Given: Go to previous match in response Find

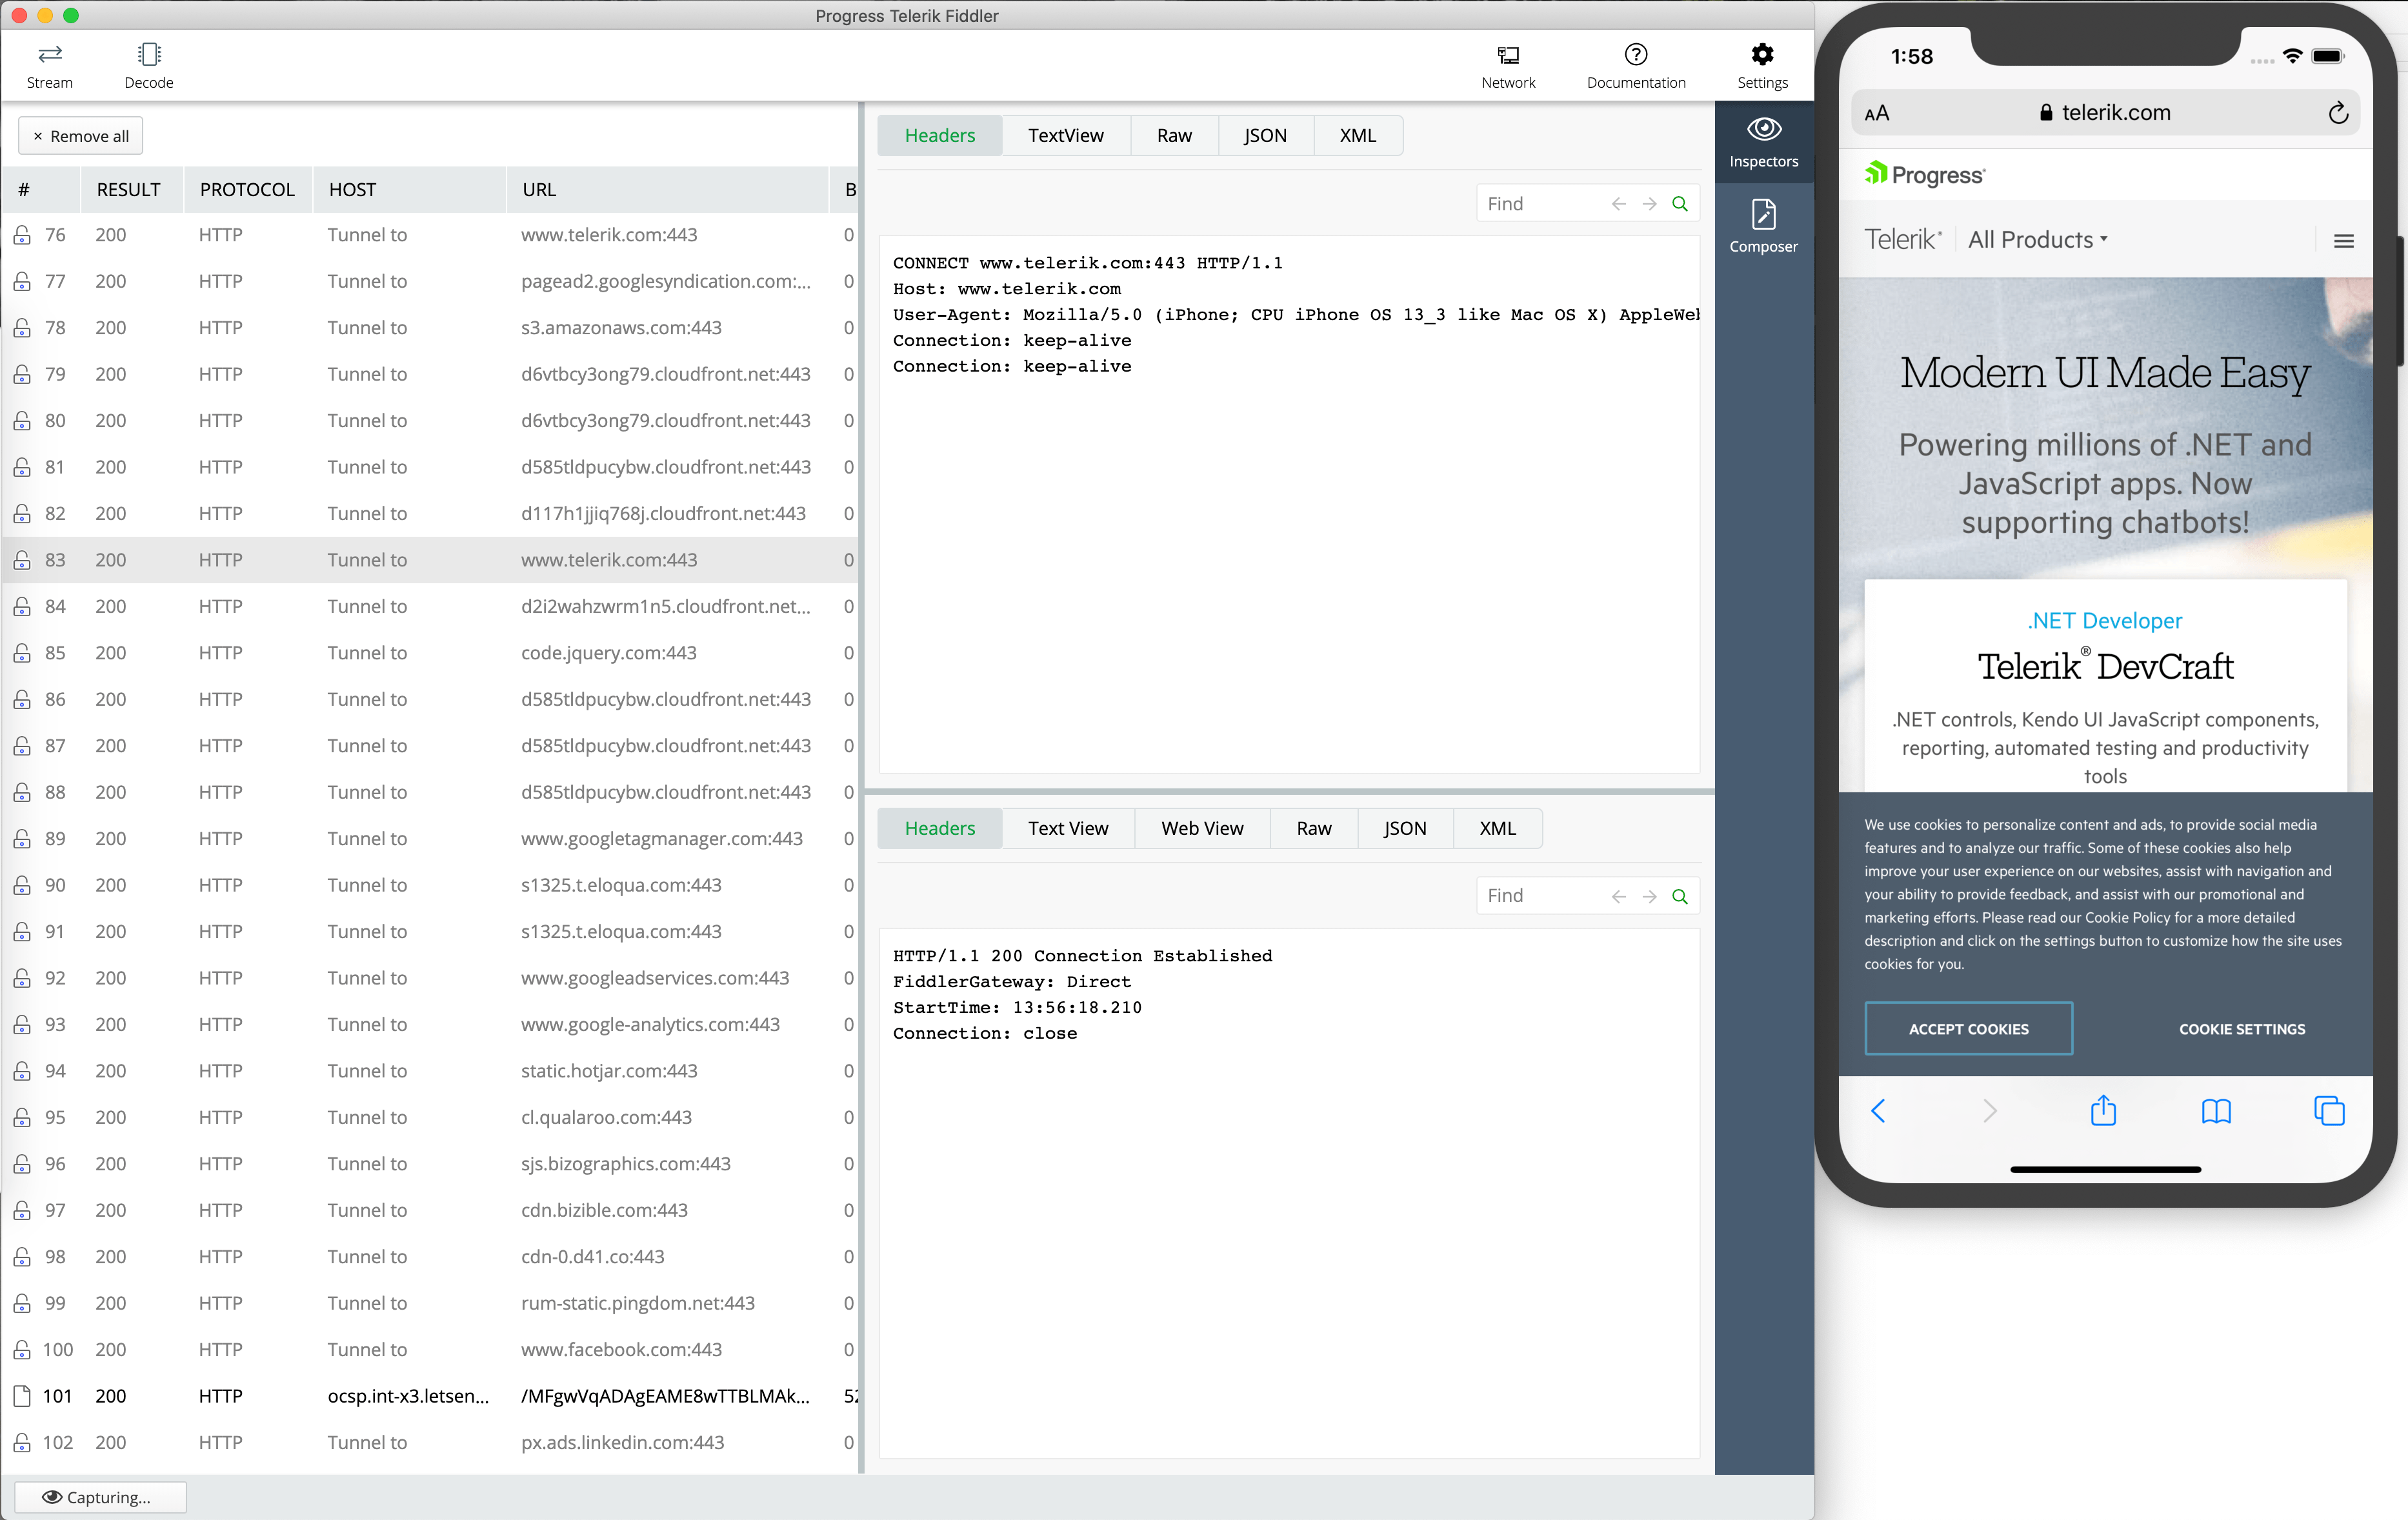Looking at the screenshot, I should point(1619,896).
